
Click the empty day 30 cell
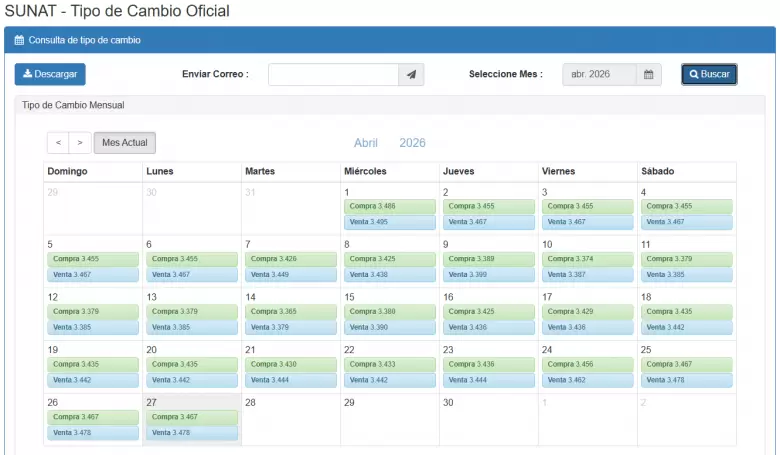click(488, 420)
